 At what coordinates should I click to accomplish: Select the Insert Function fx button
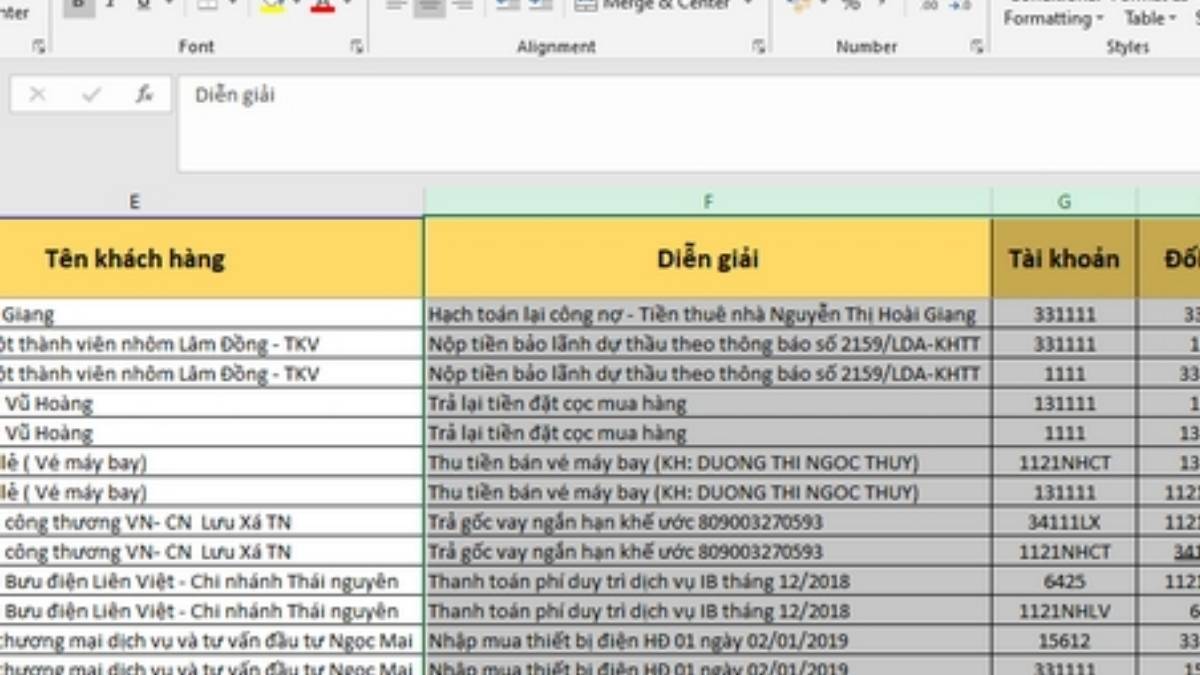145,95
